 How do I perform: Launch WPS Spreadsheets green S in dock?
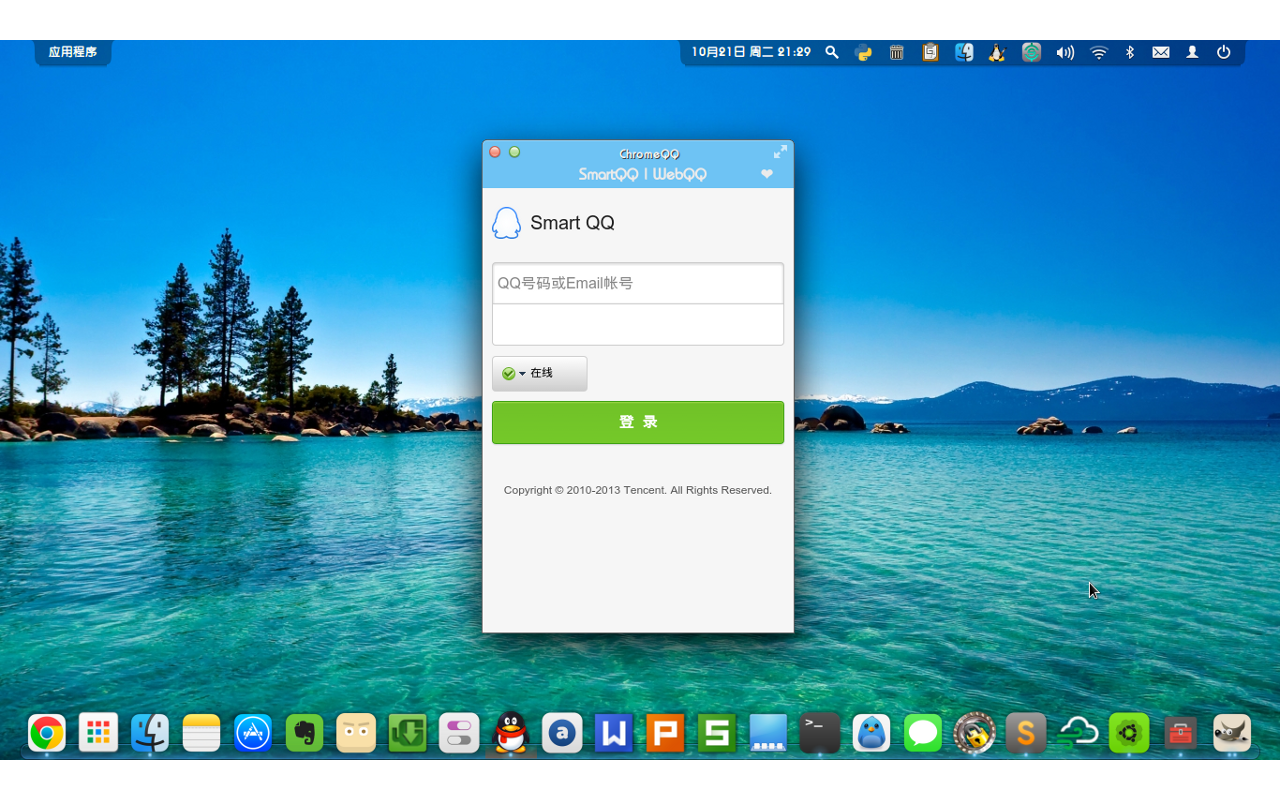[717, 733]
